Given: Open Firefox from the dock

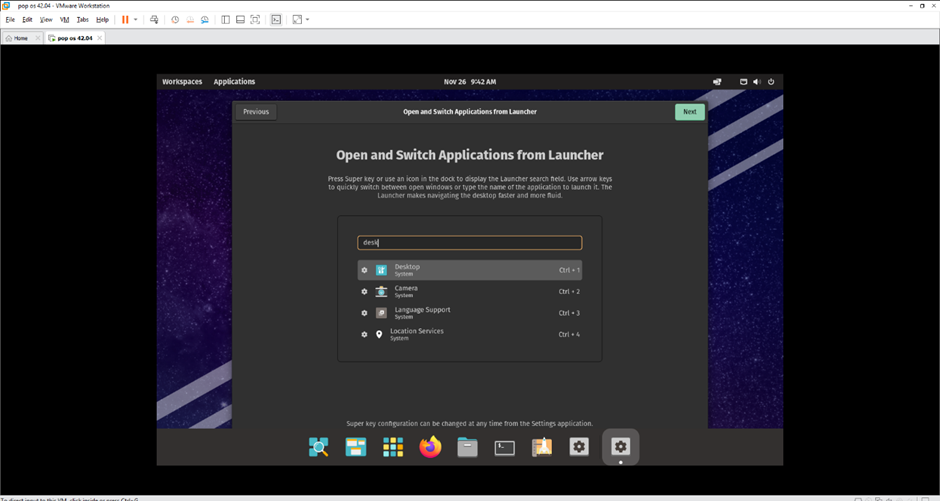Looking at the screenshot, I should [430, 447].
